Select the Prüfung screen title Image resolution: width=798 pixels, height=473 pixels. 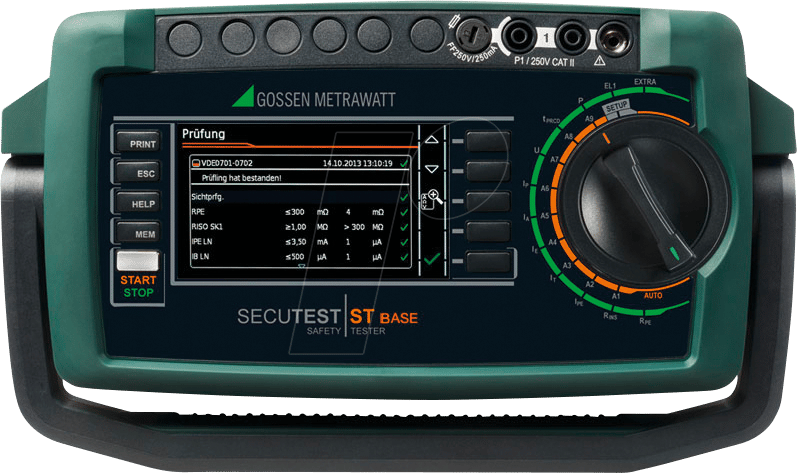204,134
